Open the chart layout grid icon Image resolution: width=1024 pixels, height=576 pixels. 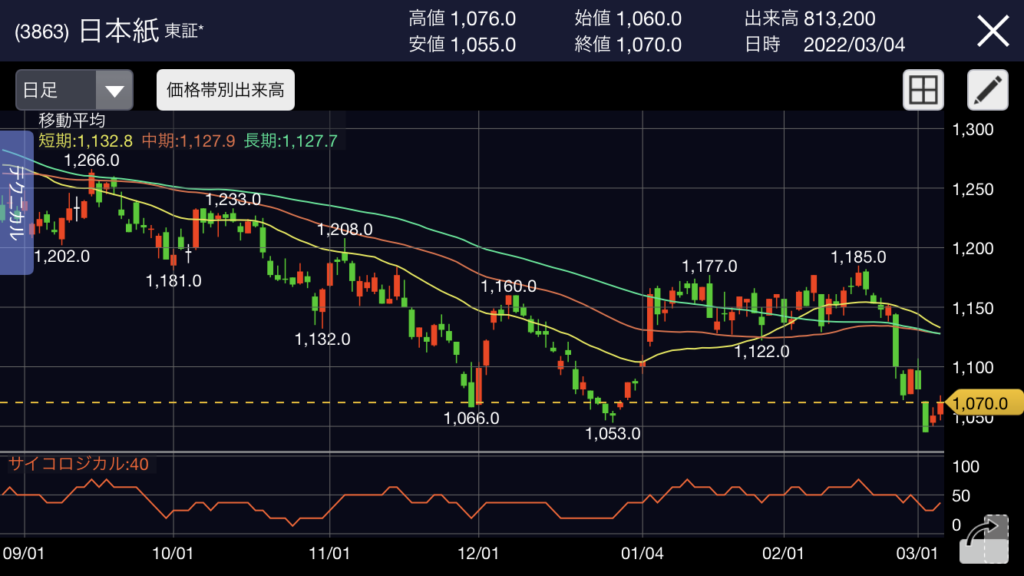[x=923, y=89]
